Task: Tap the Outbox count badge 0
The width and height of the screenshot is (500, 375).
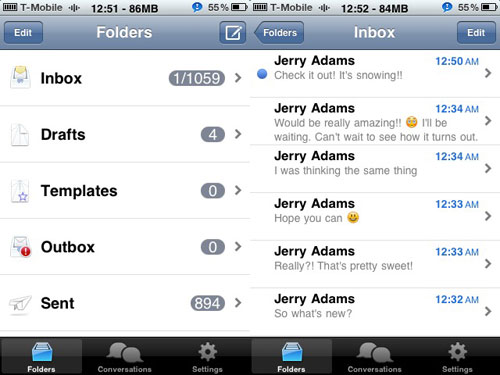Action: point(213,247)
